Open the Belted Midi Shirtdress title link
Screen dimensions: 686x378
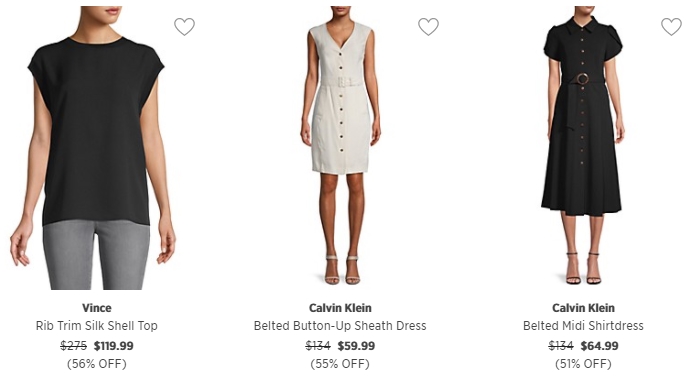tap(583, 326)
